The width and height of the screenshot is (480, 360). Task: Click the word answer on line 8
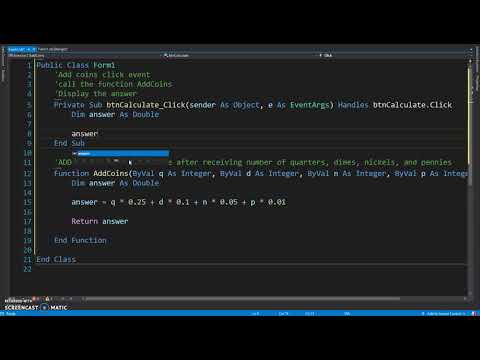click(x=85, y=134)
